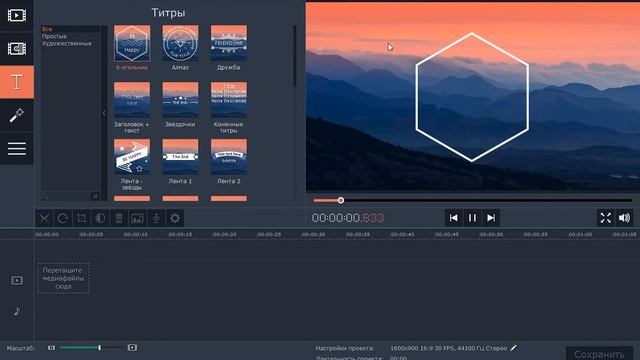Choose the Звездочки title thumbnail
The height and width of the screenshot is (360, 640).
180,100
